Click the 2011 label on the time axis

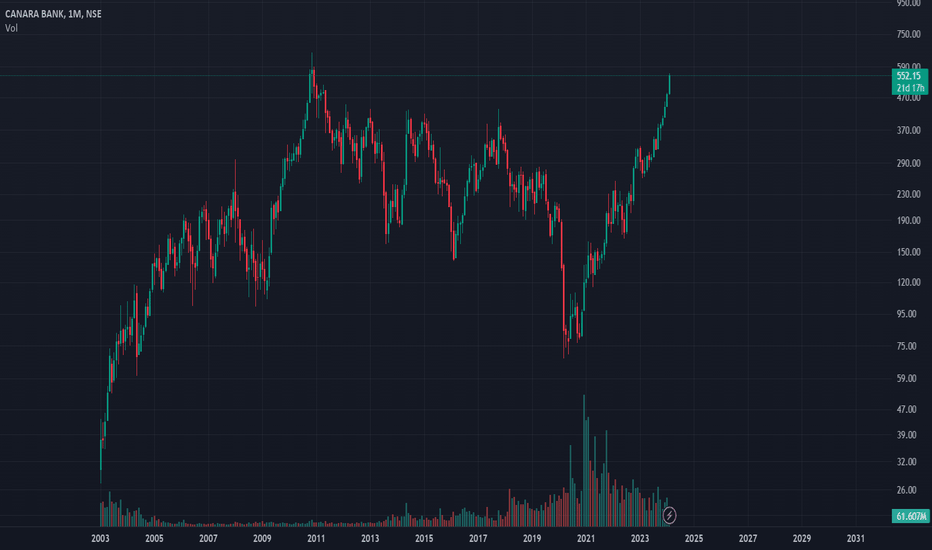(x=316, y=538)
